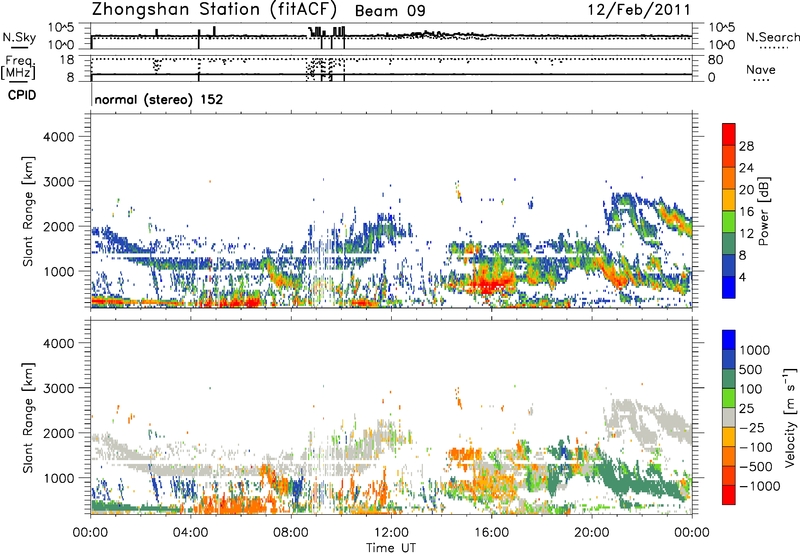Click the 24 value on Power colorbar
This screenshot has width=800, height=554.
(x=746, y=168)
